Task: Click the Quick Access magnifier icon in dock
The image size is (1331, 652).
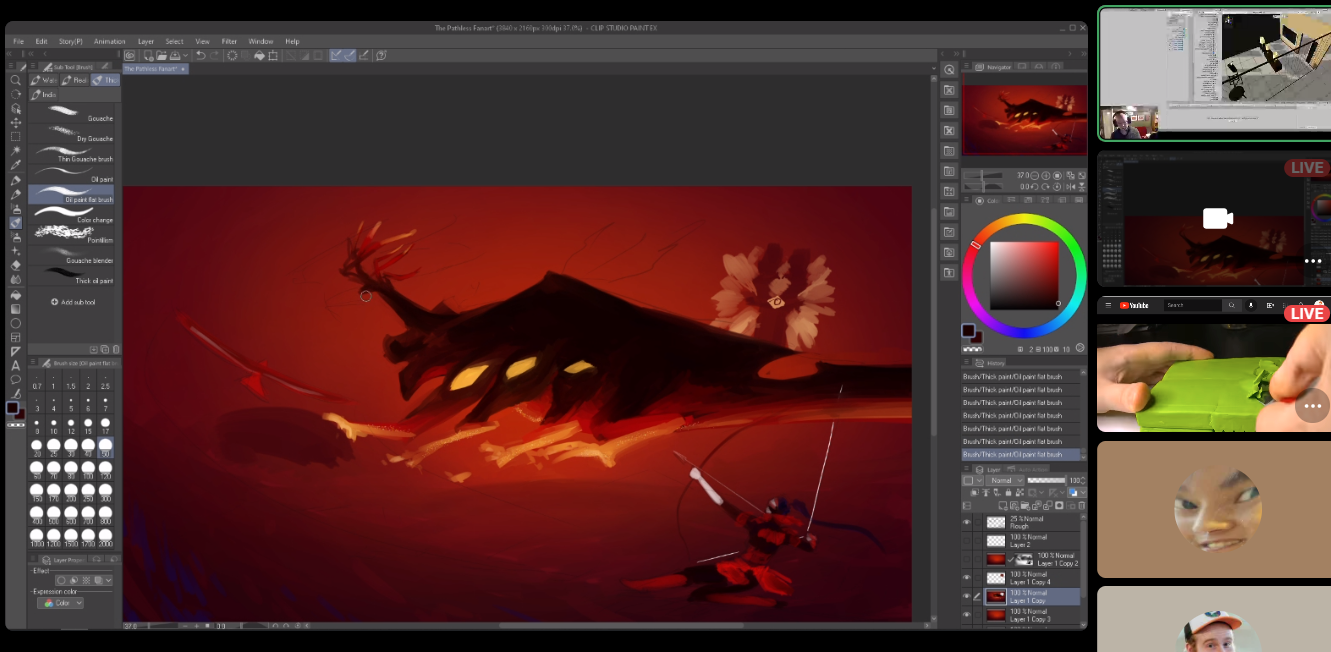Action: pyautogui.click(x=949, y=70)
